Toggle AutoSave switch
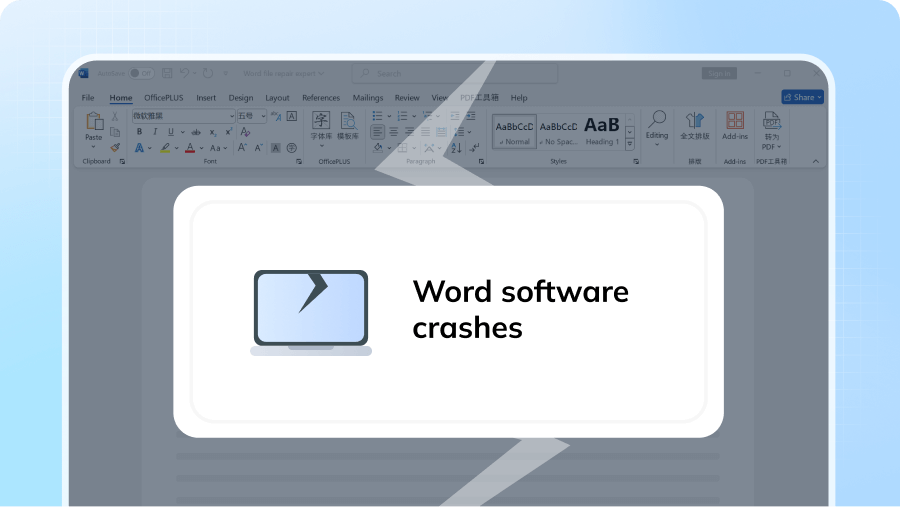Screen dimensions: 900x507 (x=141, y=73)
